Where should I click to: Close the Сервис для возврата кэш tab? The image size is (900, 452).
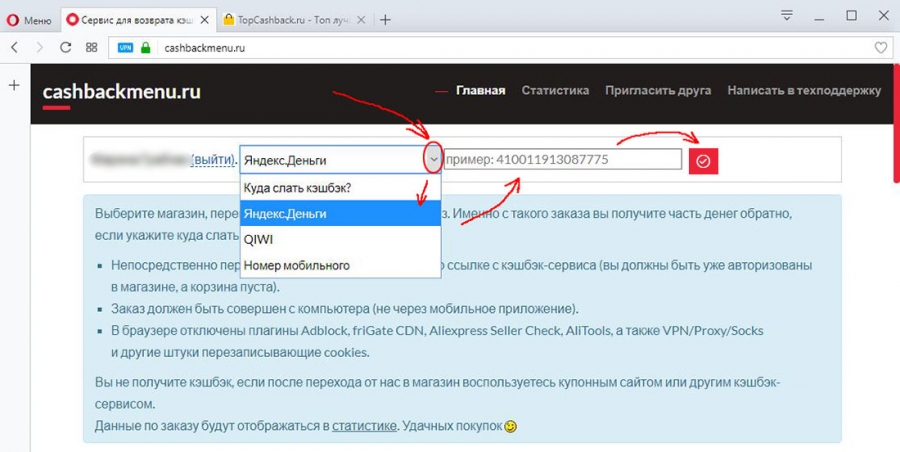tap(205, 20)
